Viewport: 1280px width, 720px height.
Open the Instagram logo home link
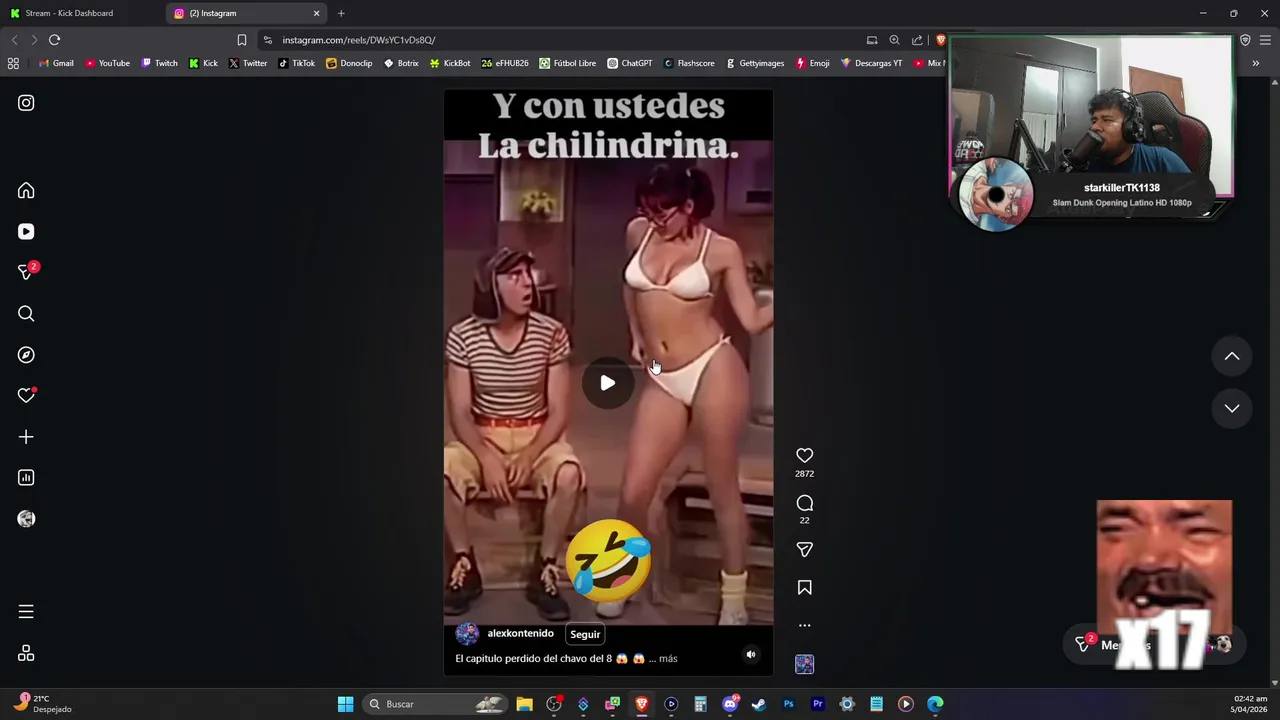[x=26, y=103]
